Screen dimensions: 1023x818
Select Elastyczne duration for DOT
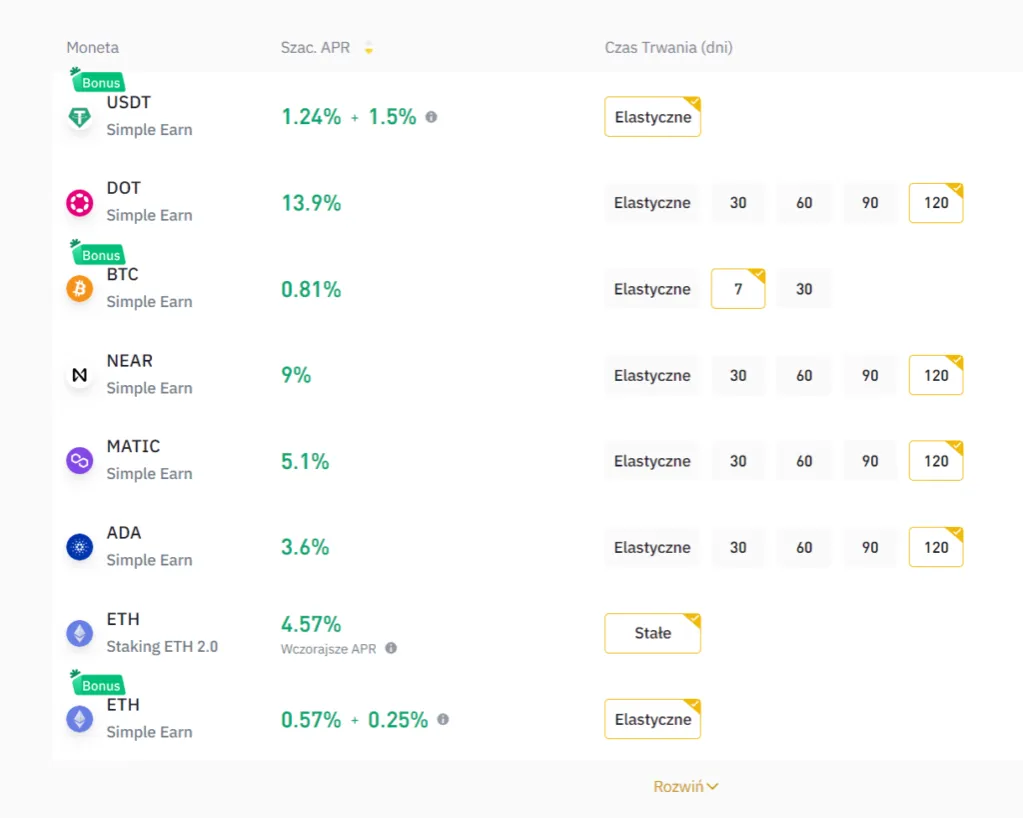(652, 203)
